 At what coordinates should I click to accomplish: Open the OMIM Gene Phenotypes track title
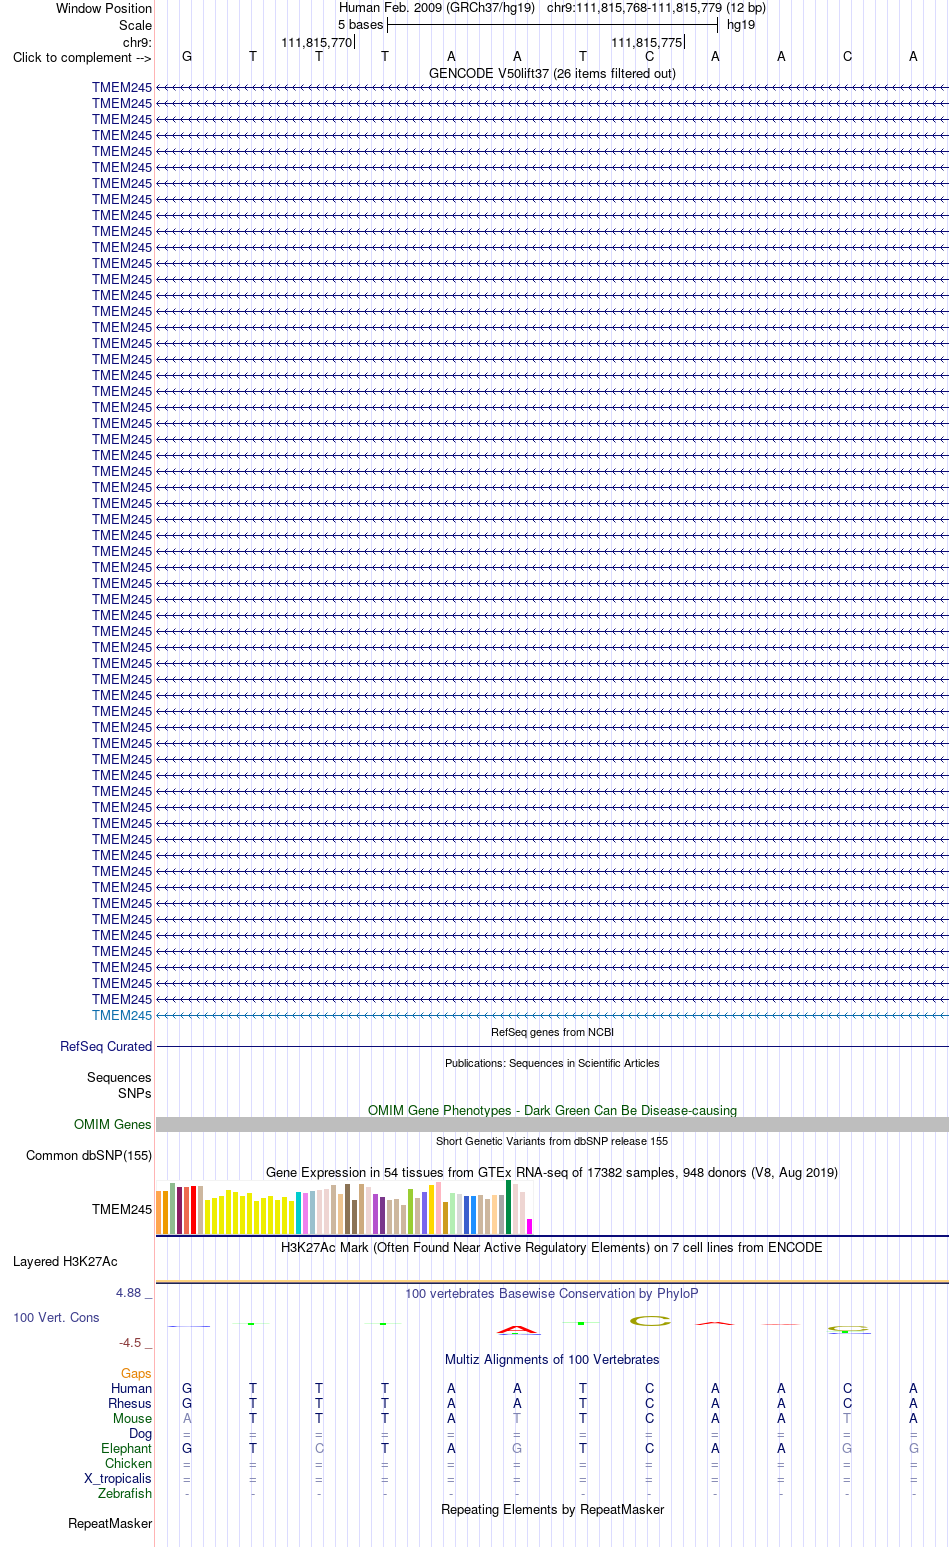tap(552, 1110)
